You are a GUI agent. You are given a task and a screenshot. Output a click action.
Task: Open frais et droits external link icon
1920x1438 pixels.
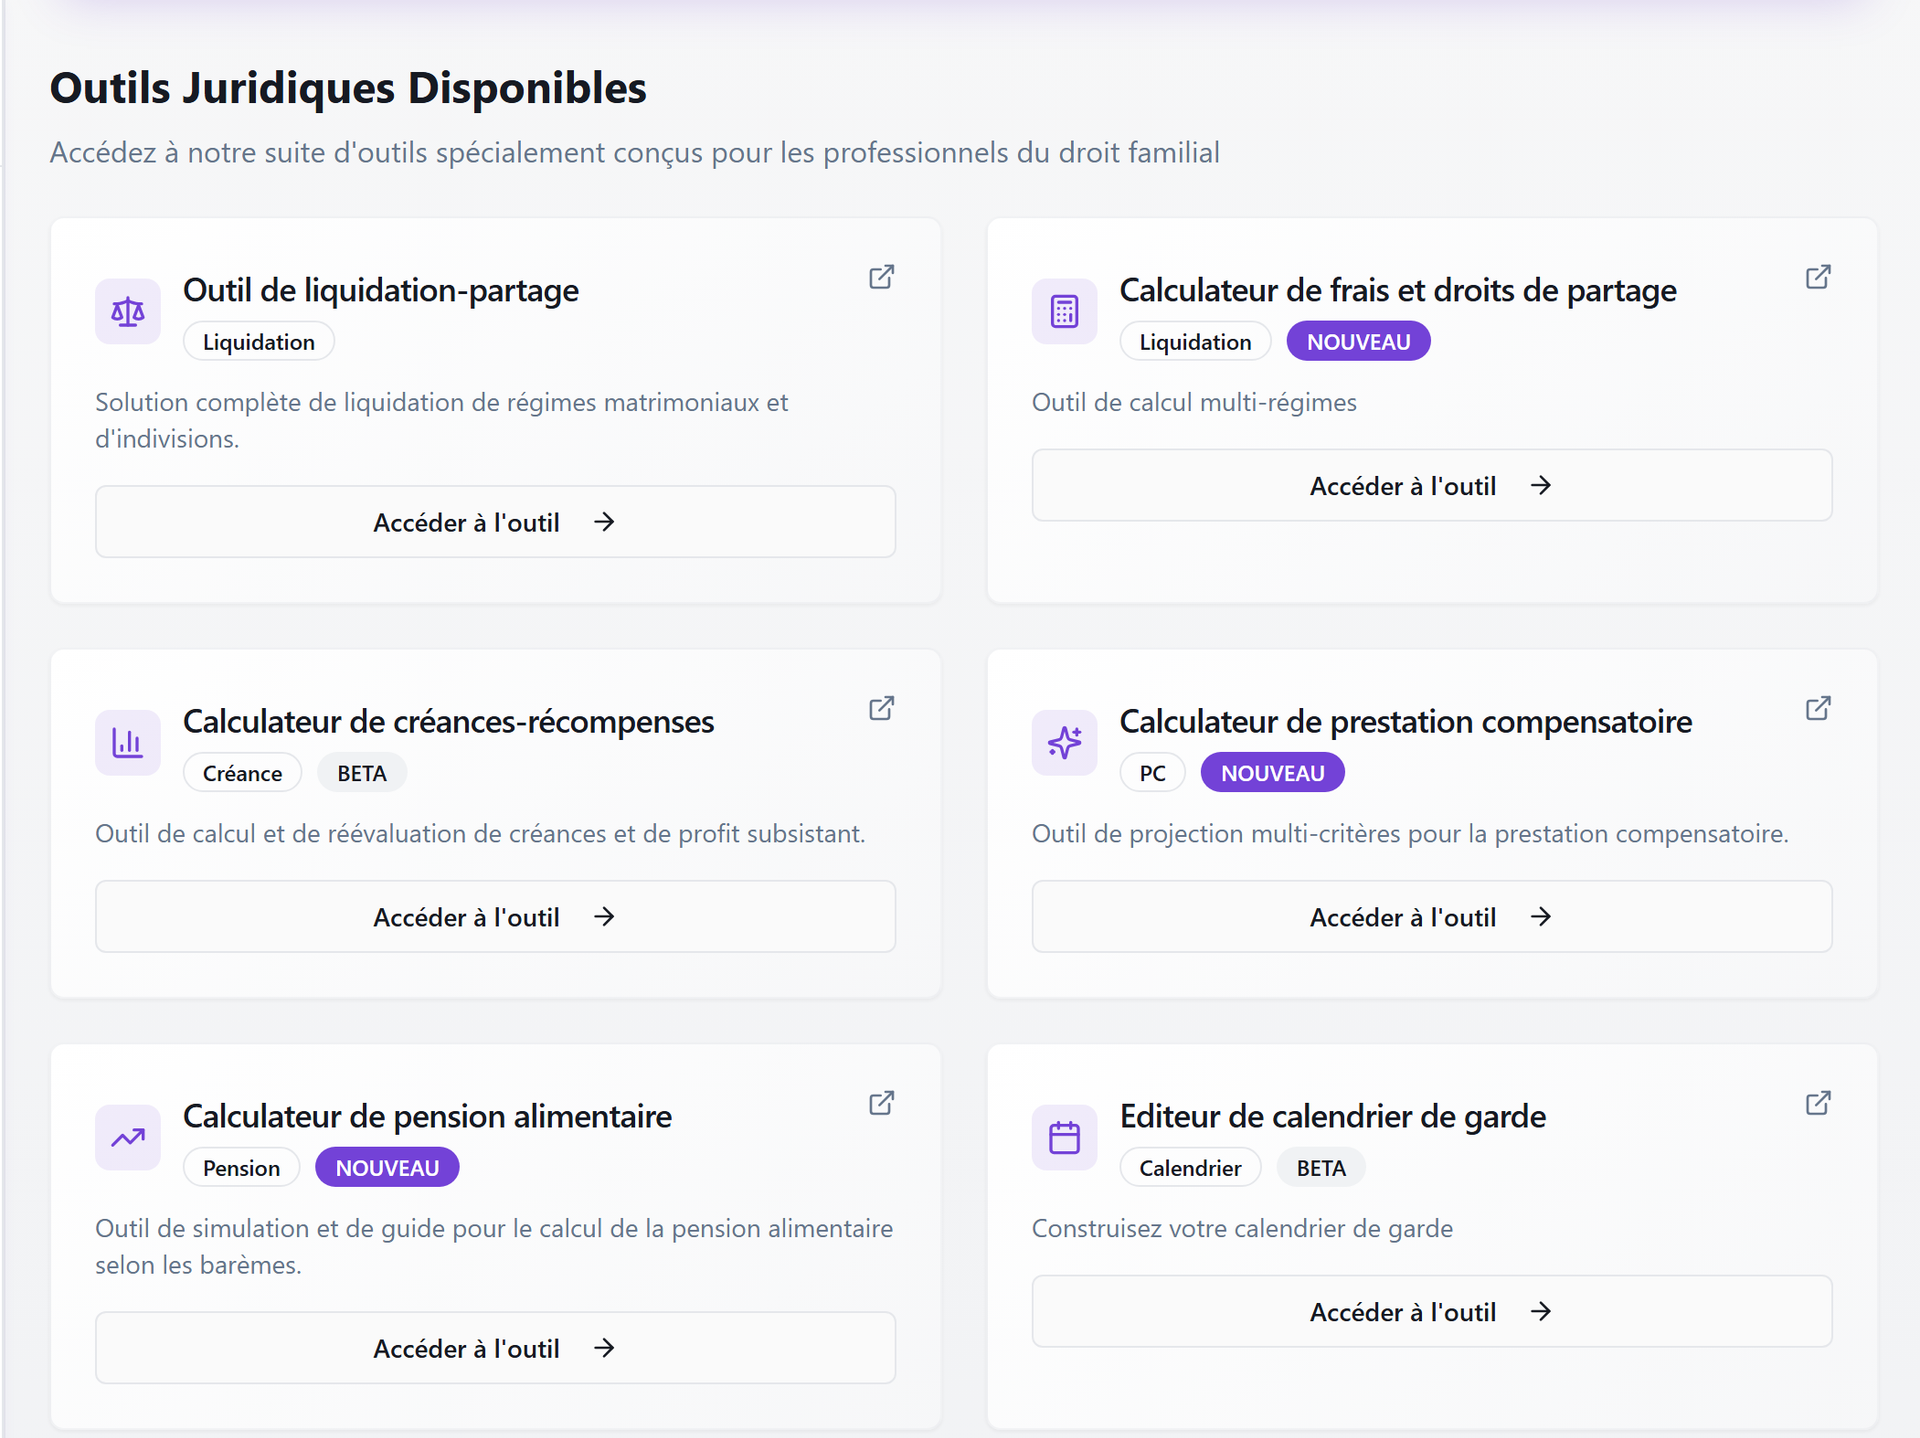click(1817, 277)
